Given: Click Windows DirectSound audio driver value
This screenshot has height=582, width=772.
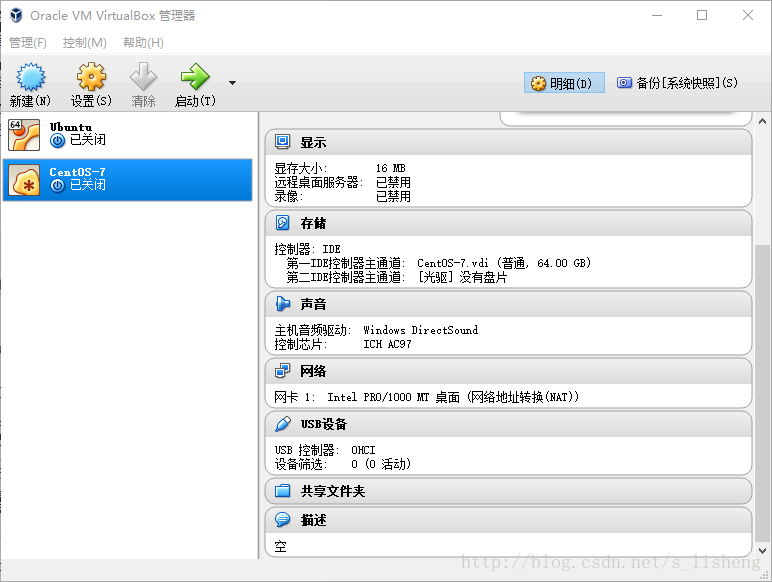Looking at the screenshot, I should 420,330.
